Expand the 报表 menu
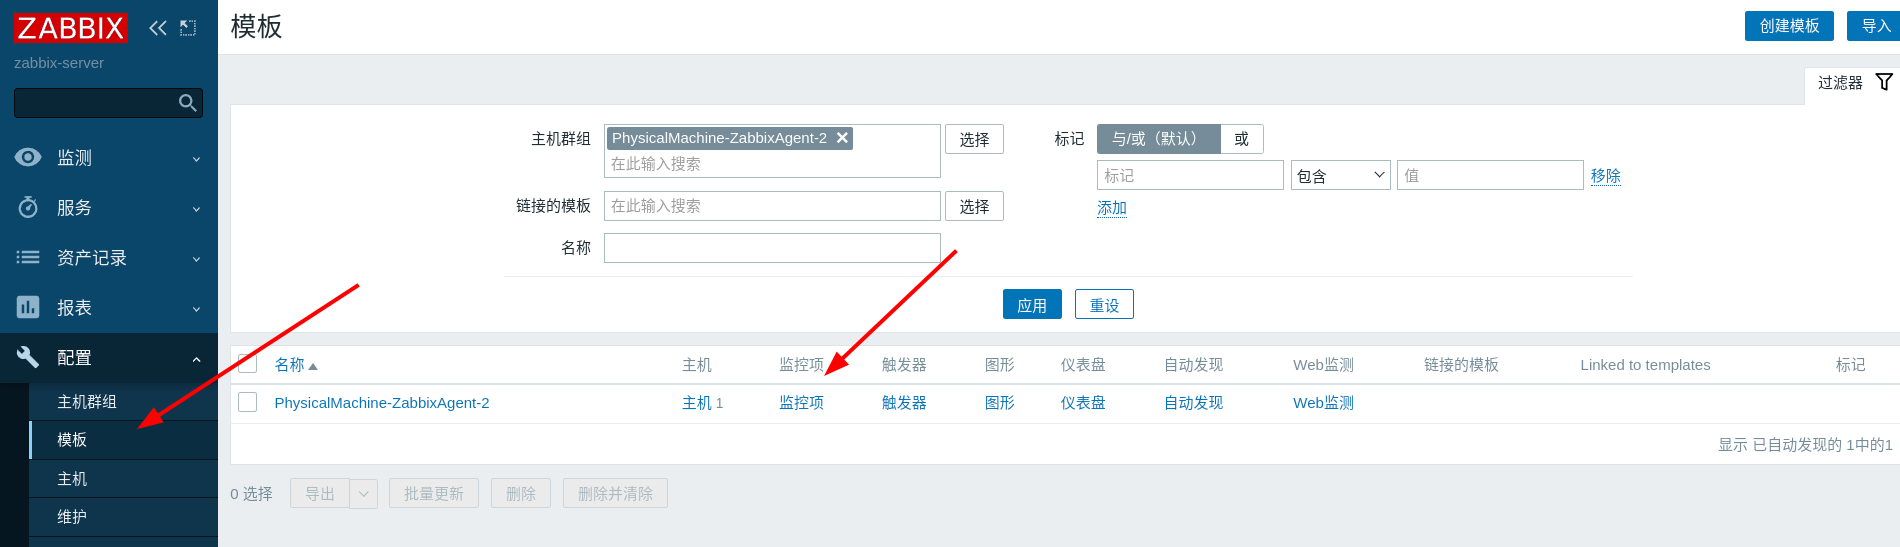This screenshot has width=1900, height=547. [196, 309]
